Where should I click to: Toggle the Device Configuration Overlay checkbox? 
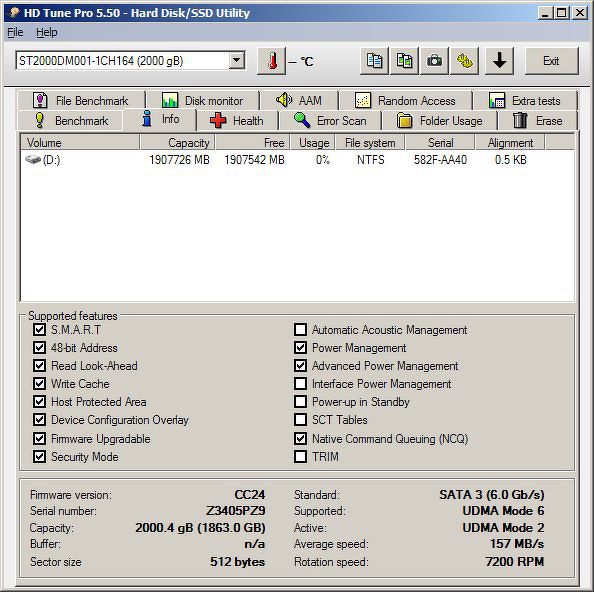(39, 420)
